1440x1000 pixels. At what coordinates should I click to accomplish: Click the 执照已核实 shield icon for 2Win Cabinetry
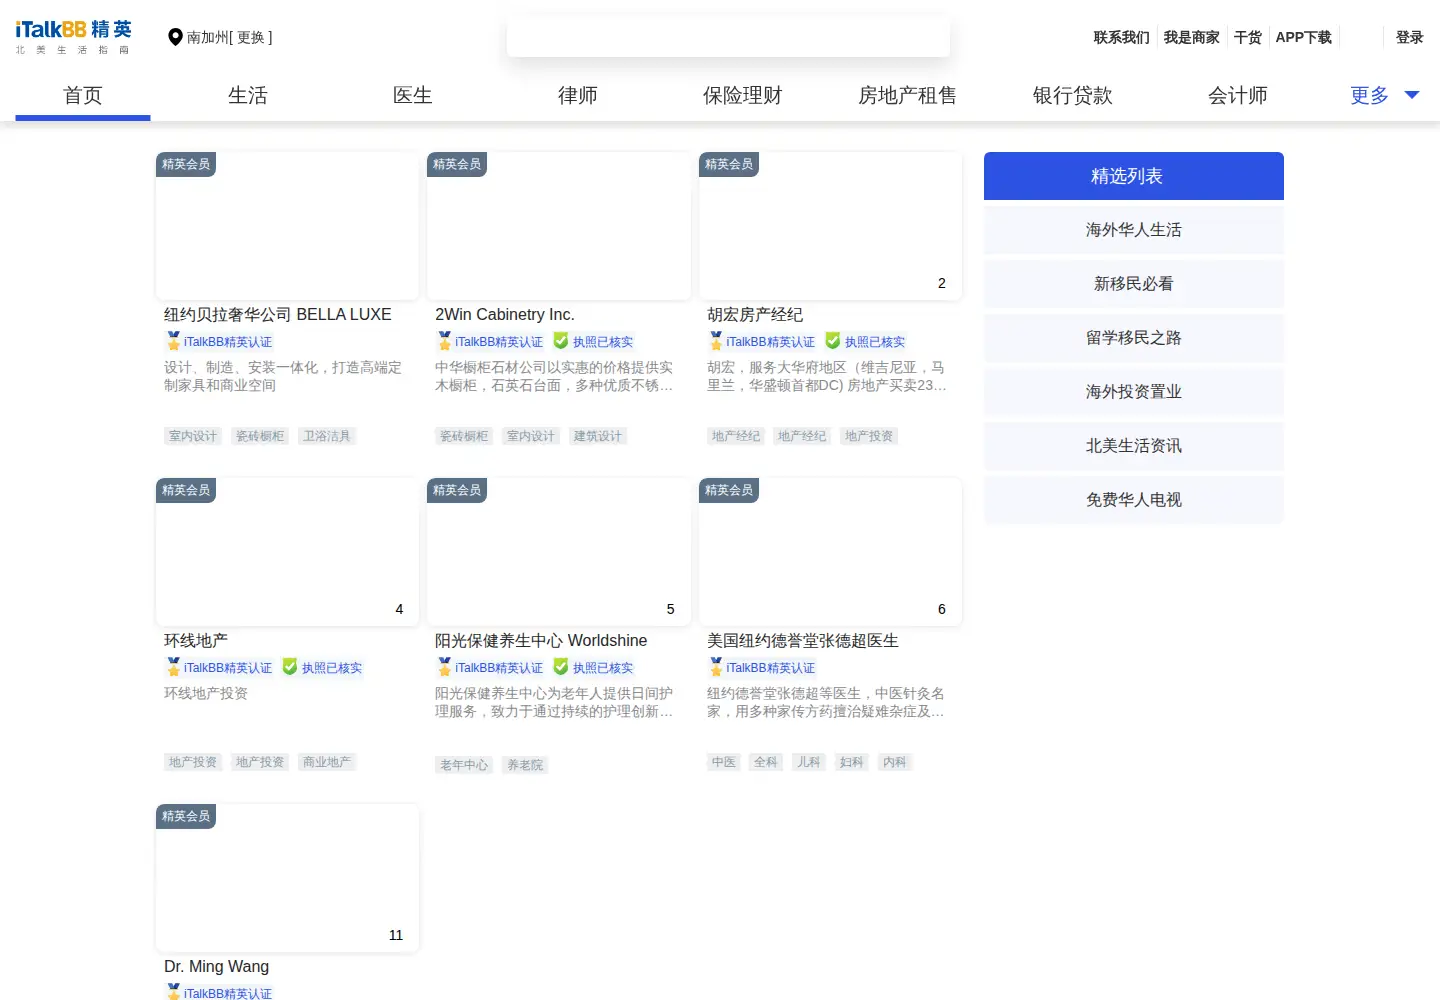click(x=561, y=341)
